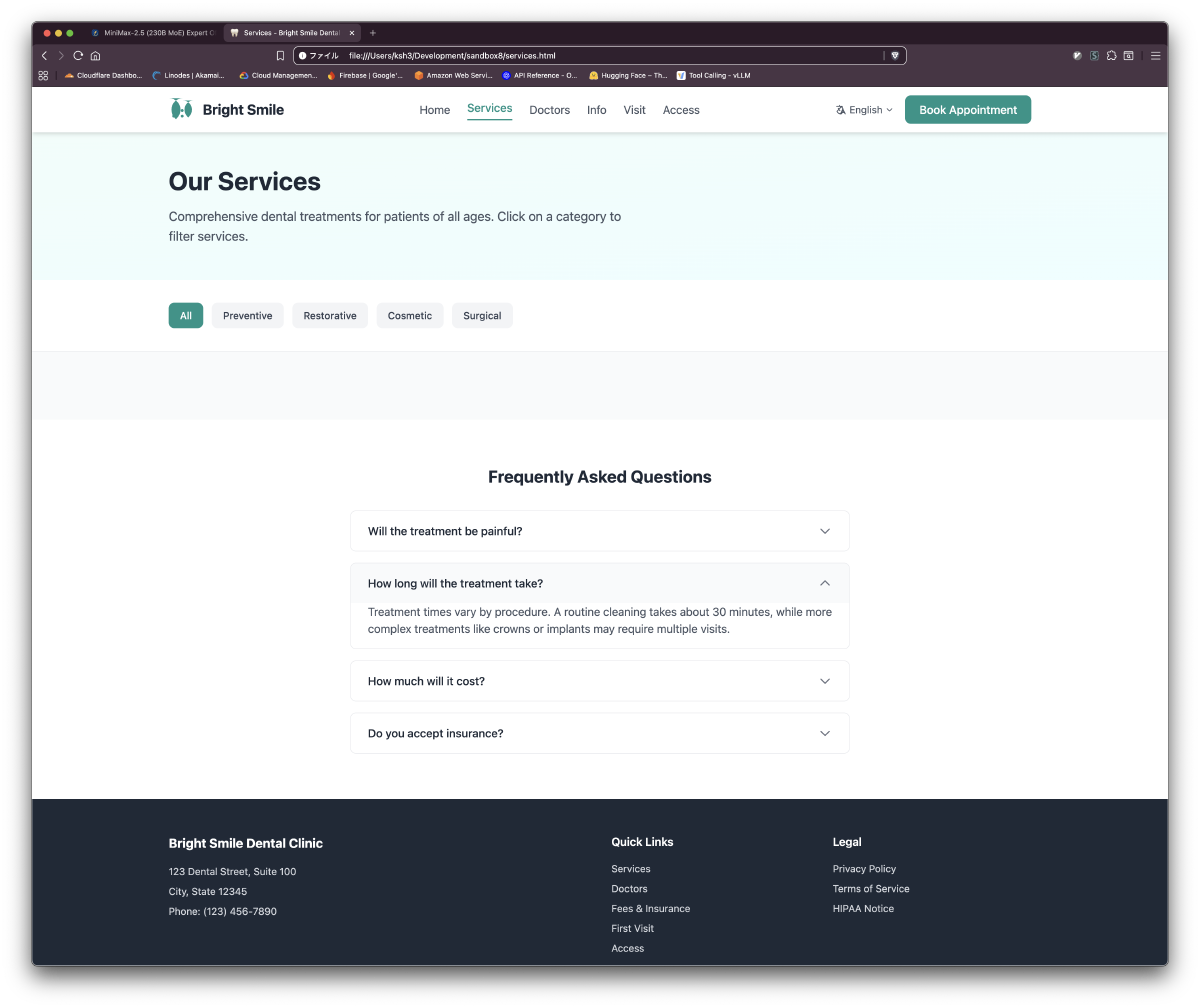The width and height of the screenshot is (1200, 1008).
Task: Reload the page with the refresh icon
Action: point(78,56)
